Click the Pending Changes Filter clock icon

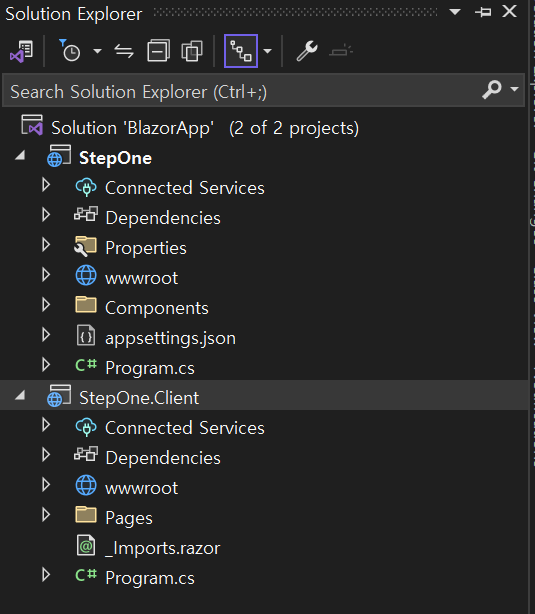70,51
